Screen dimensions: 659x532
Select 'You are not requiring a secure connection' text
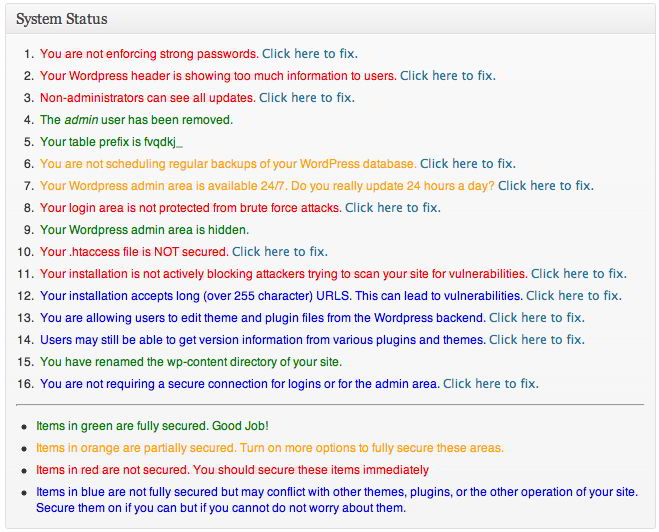240,384
